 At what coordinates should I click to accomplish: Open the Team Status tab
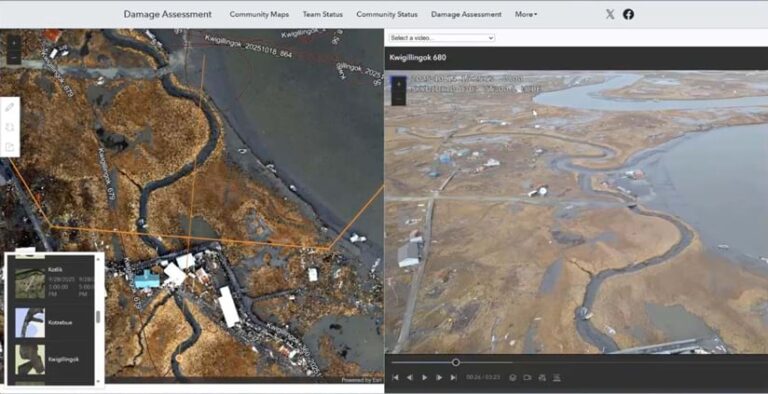[323, 14]
